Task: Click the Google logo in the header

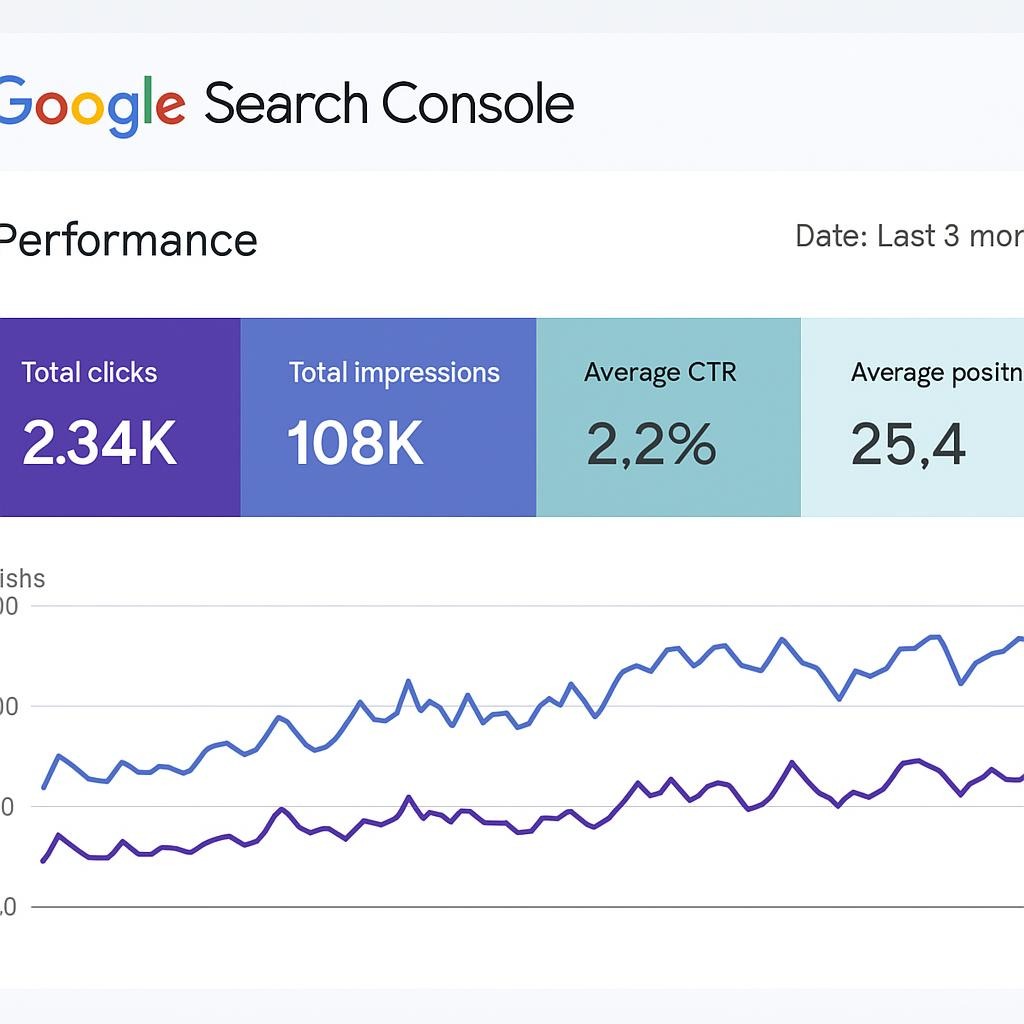Action: (x=92, y=105)
